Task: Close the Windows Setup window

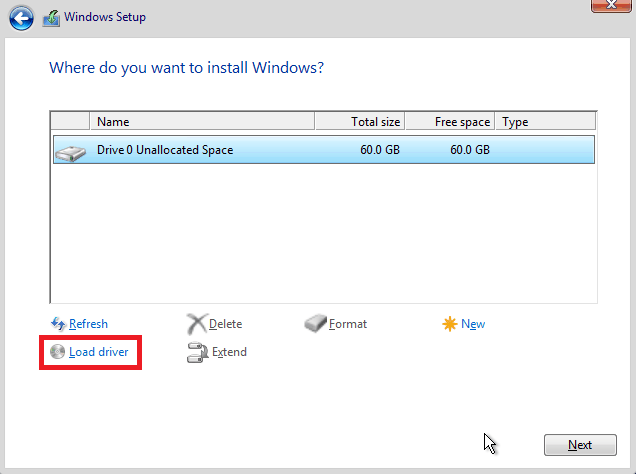Action: [611, 5]
